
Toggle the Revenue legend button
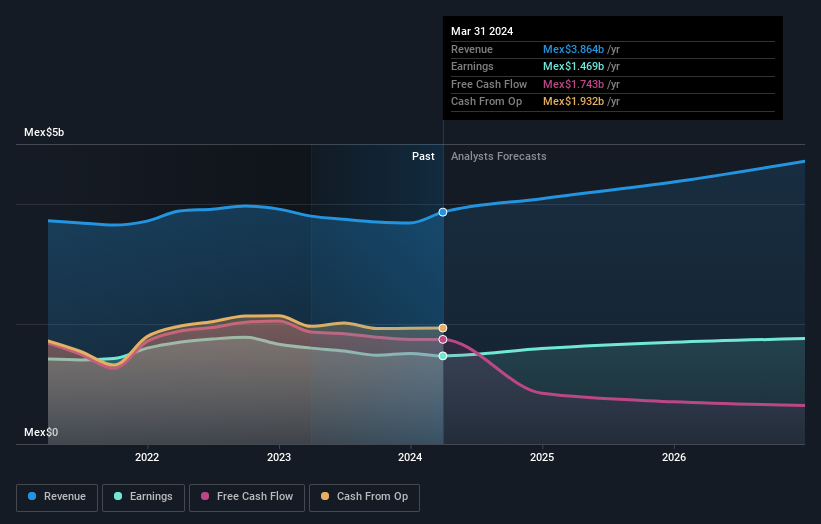[x=57, y=497]
